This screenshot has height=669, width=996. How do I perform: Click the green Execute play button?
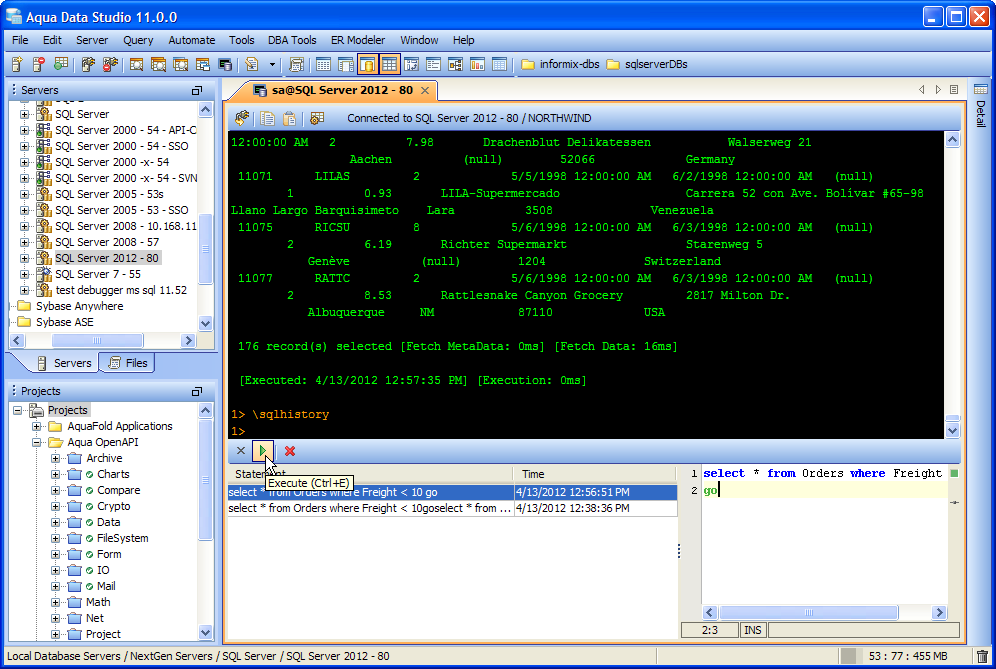(x=263, y=451)
